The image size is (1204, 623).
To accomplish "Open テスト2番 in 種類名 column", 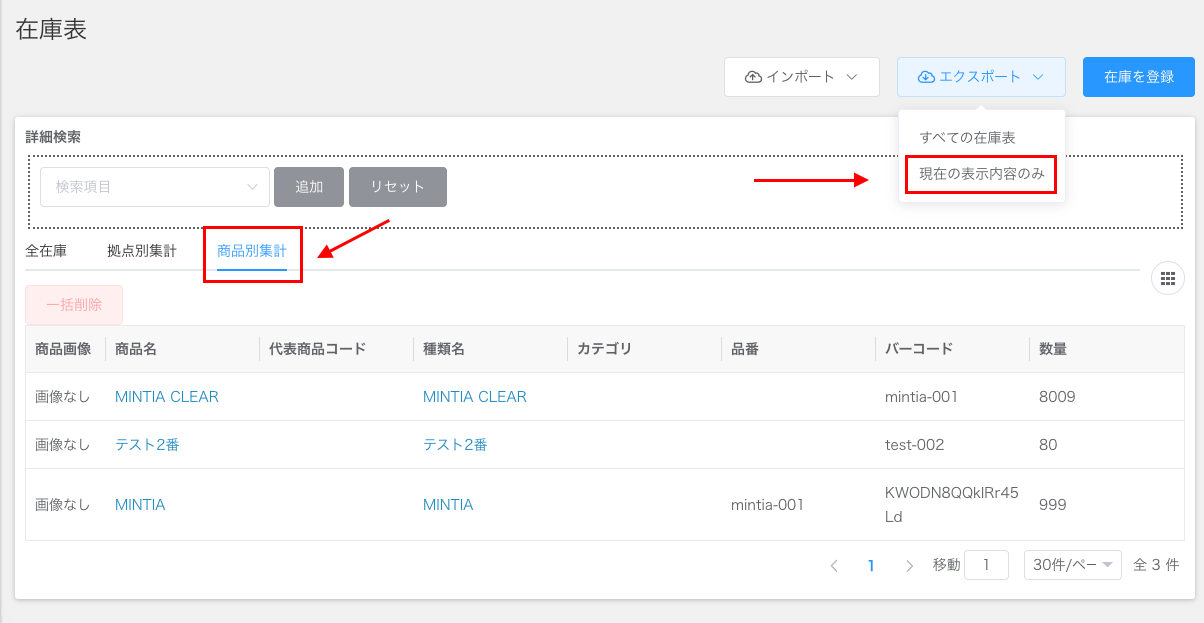I will click(x=455, y=445).
